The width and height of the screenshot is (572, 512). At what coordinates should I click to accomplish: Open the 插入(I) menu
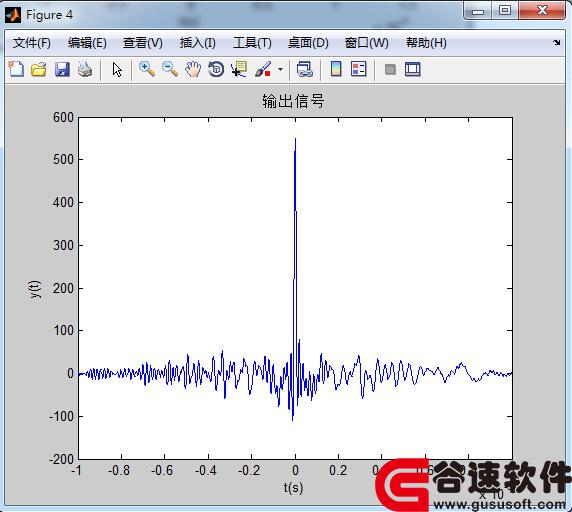[198, 43]
